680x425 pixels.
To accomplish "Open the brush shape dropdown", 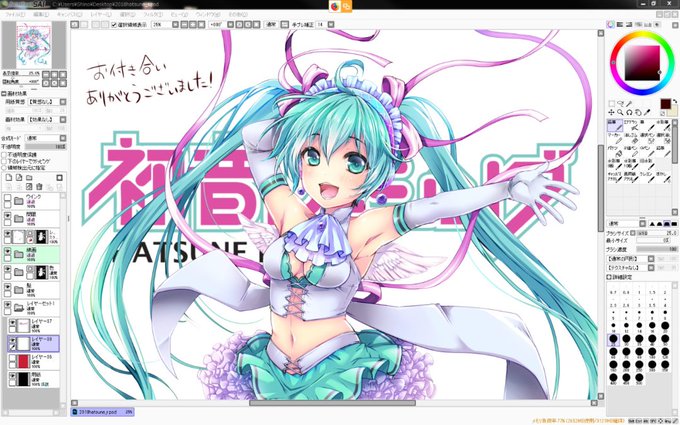I will pyautogui.click(x=651, y=258).
